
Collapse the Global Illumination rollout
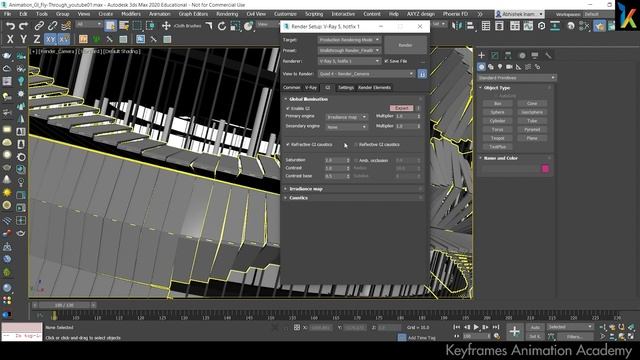353,99
